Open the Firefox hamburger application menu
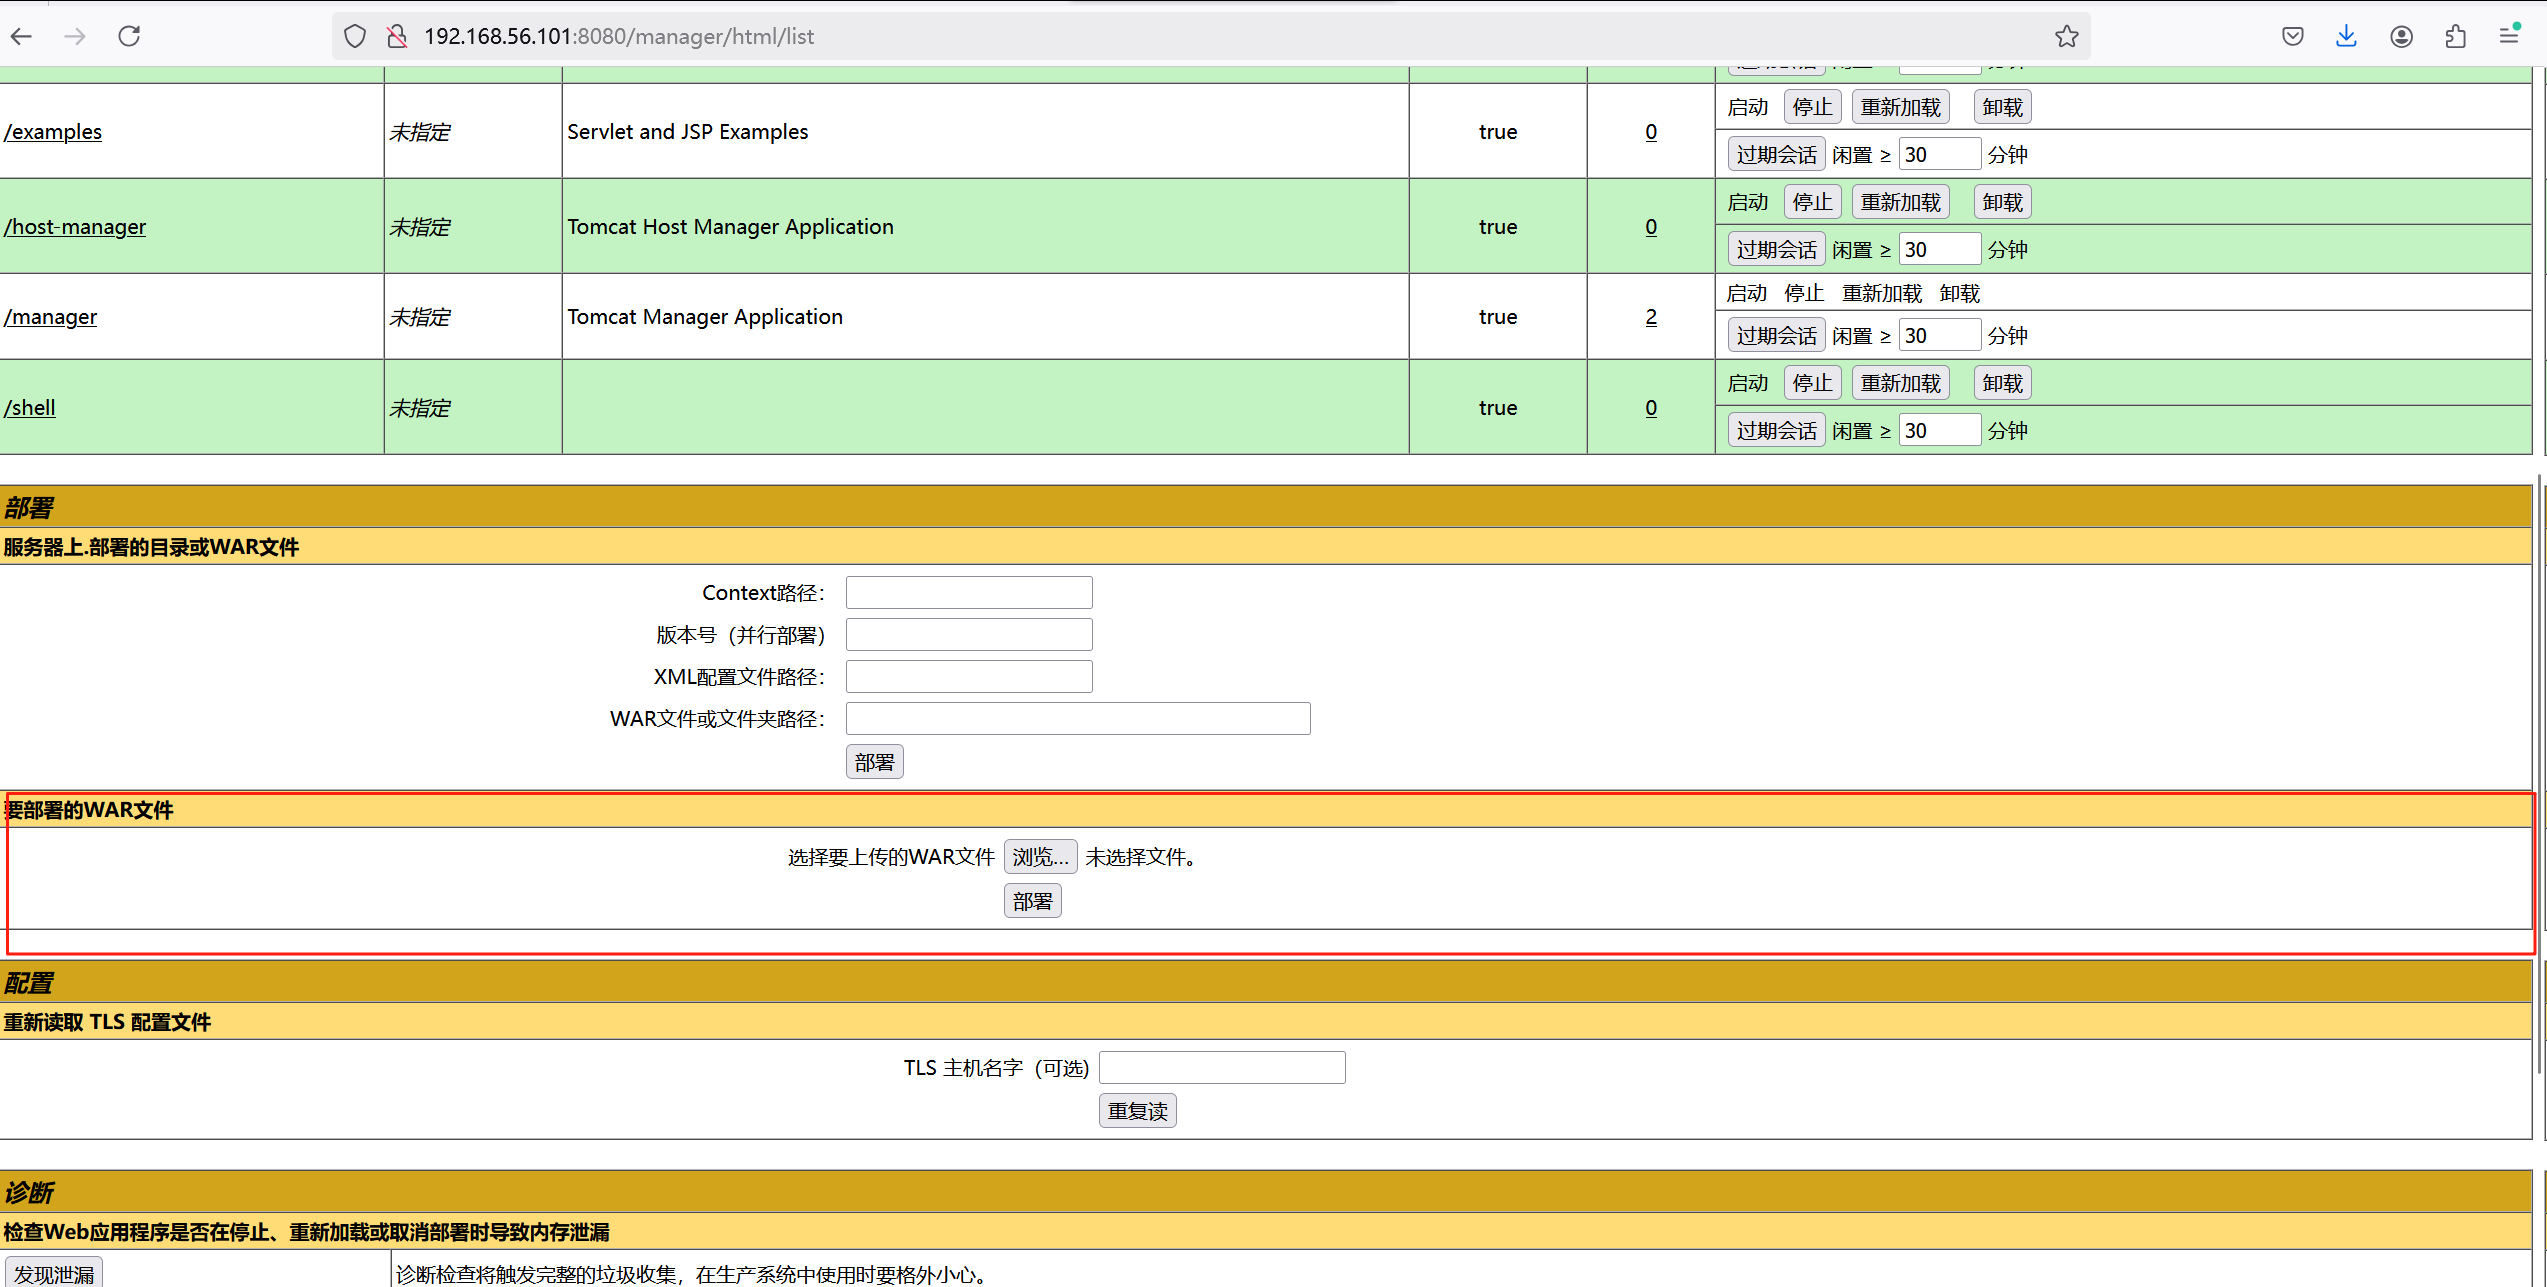This screenshot has height=1287, width=2547. tap(2509, 37)
